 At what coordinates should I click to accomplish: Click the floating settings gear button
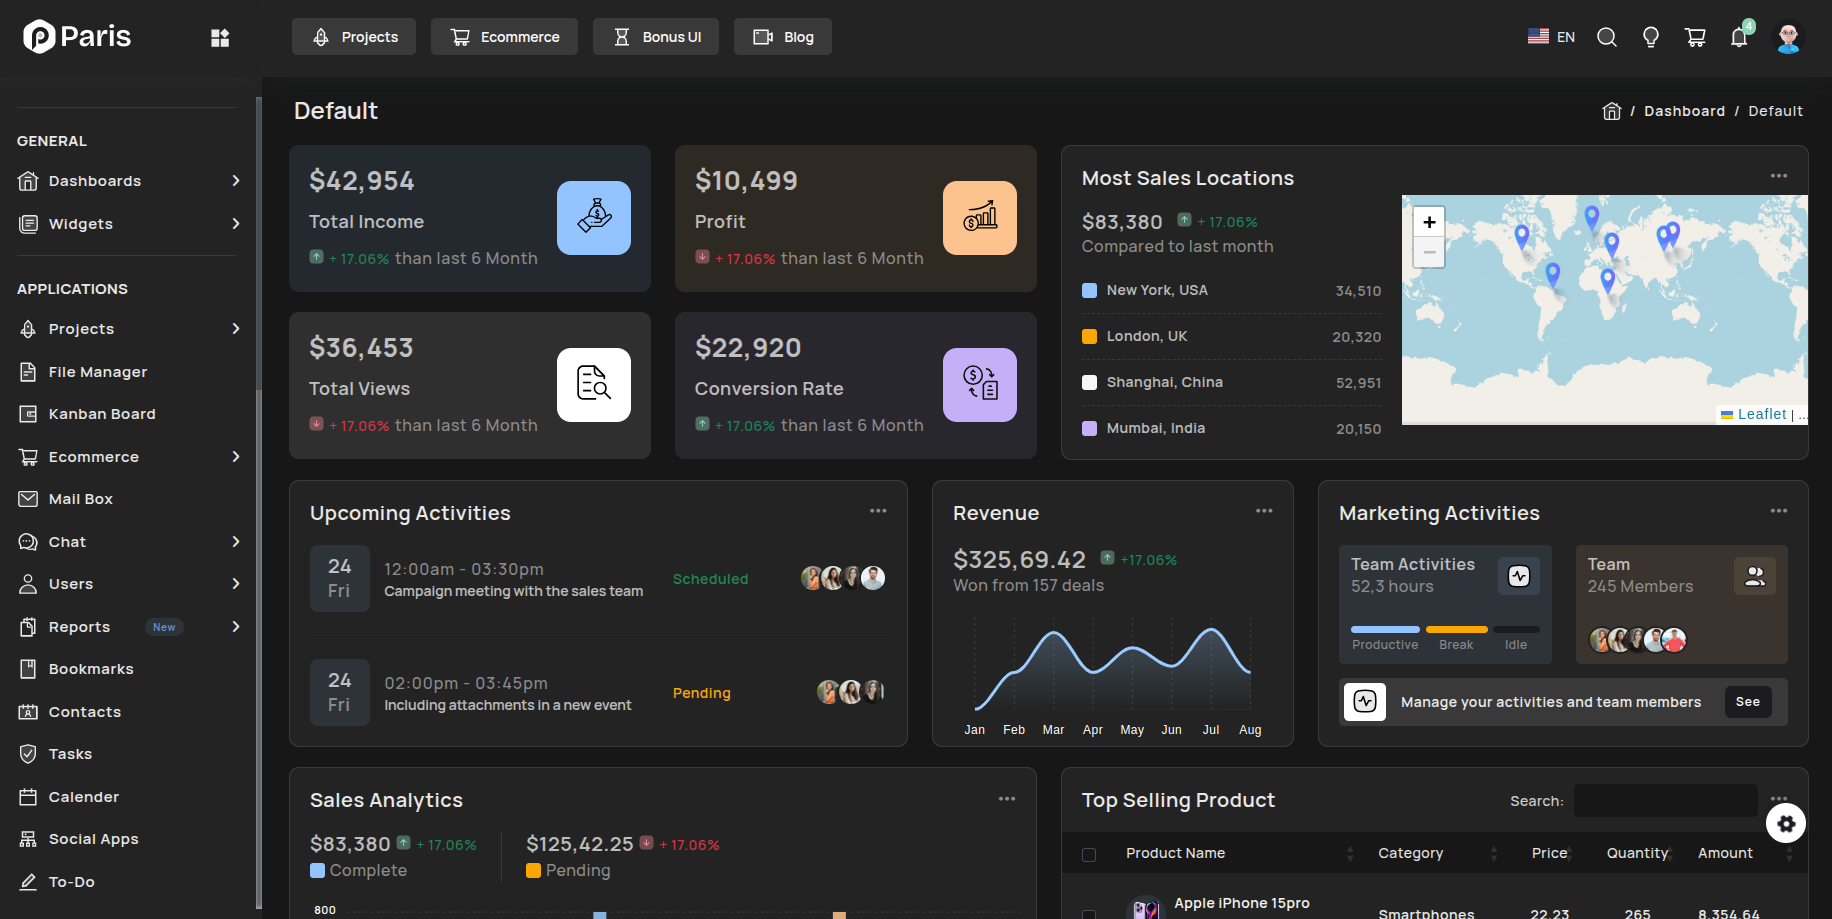point(1786,824)
